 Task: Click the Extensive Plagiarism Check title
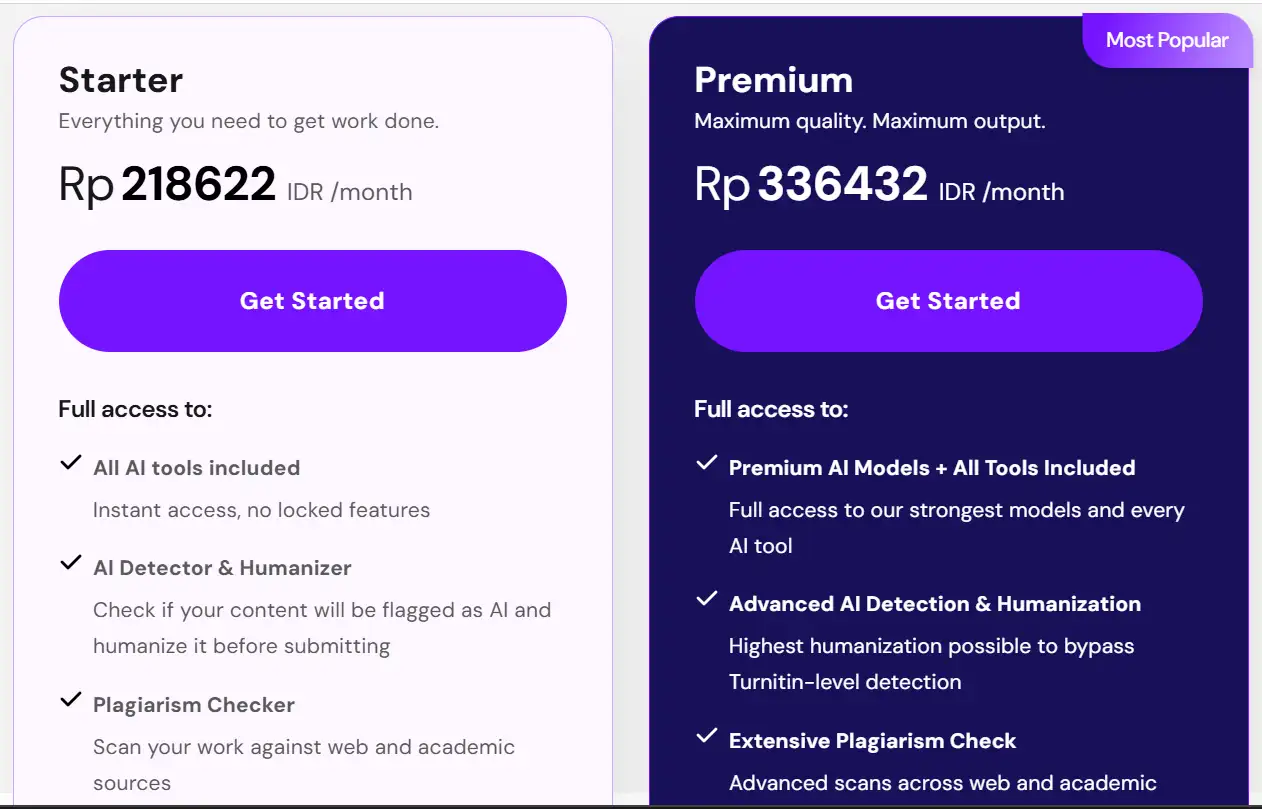coord(872,741)
